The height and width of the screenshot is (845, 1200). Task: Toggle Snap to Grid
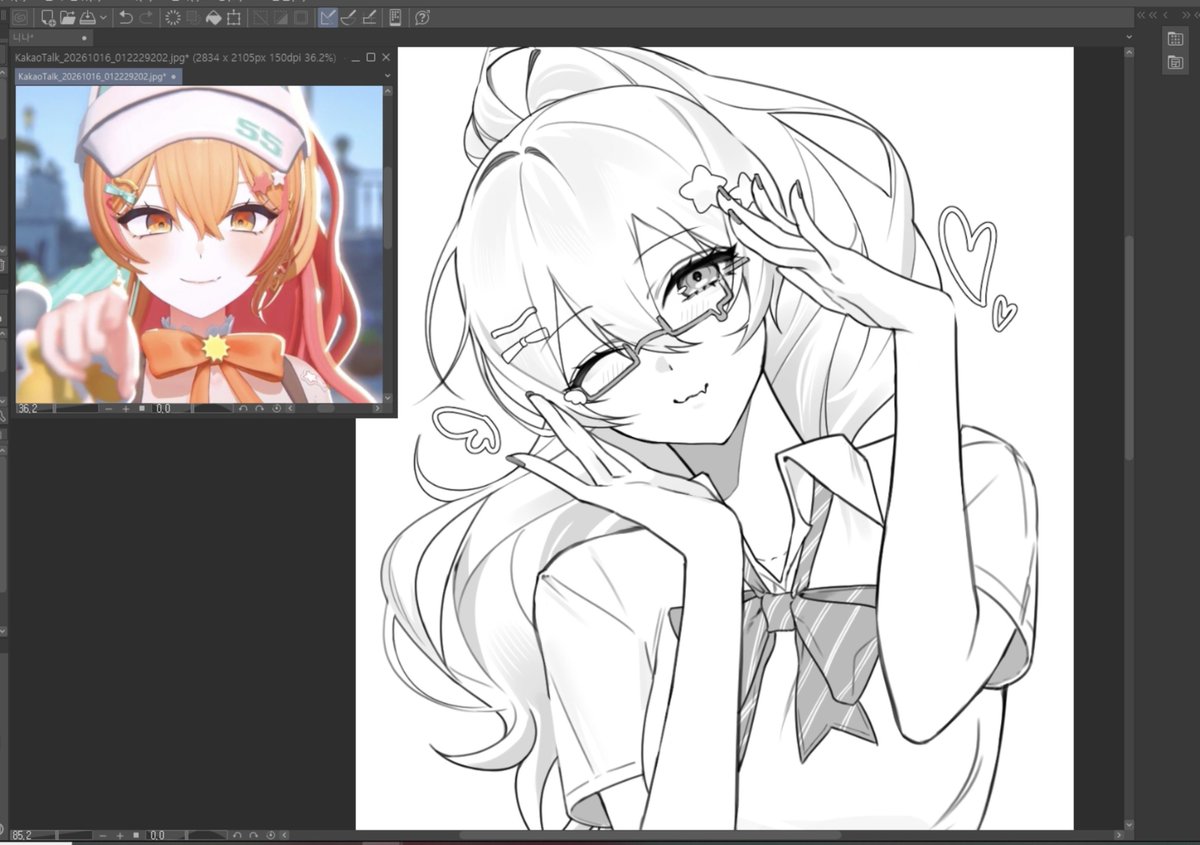(x=369, y=17)
